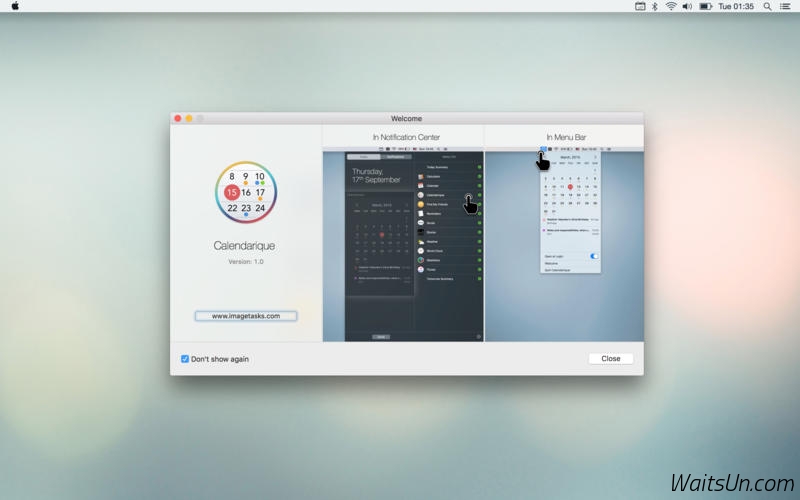Click the "In Menu Bar" heading
The height and width of the screenshot is (500, 800).
click(566, 137)
